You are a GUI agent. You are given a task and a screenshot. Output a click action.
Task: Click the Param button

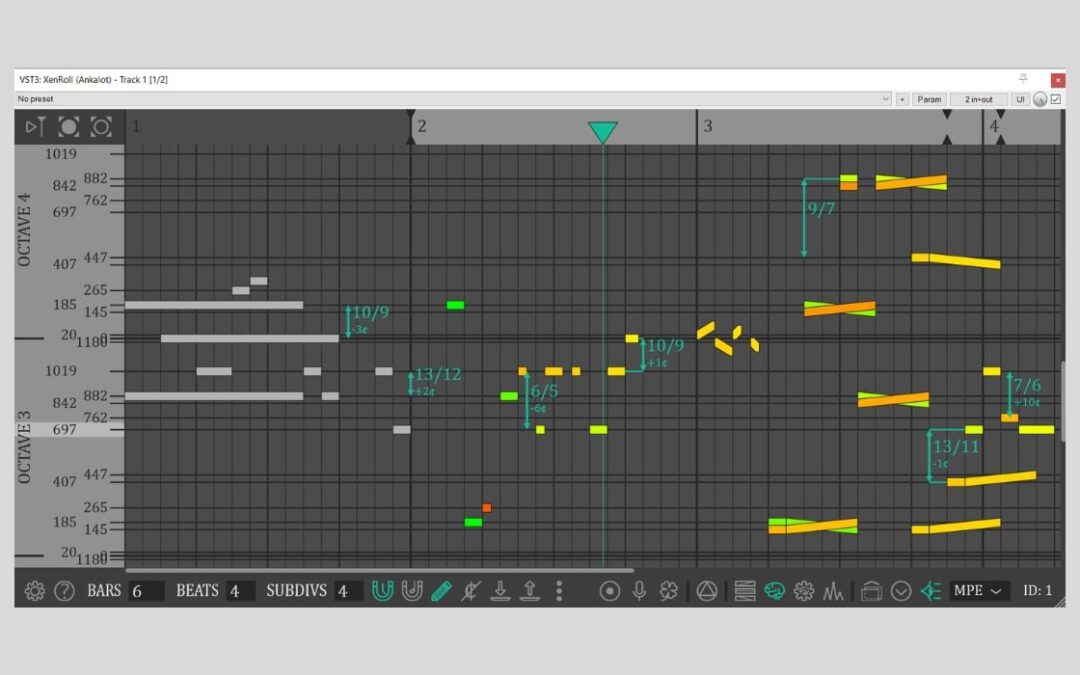[929, 99]
